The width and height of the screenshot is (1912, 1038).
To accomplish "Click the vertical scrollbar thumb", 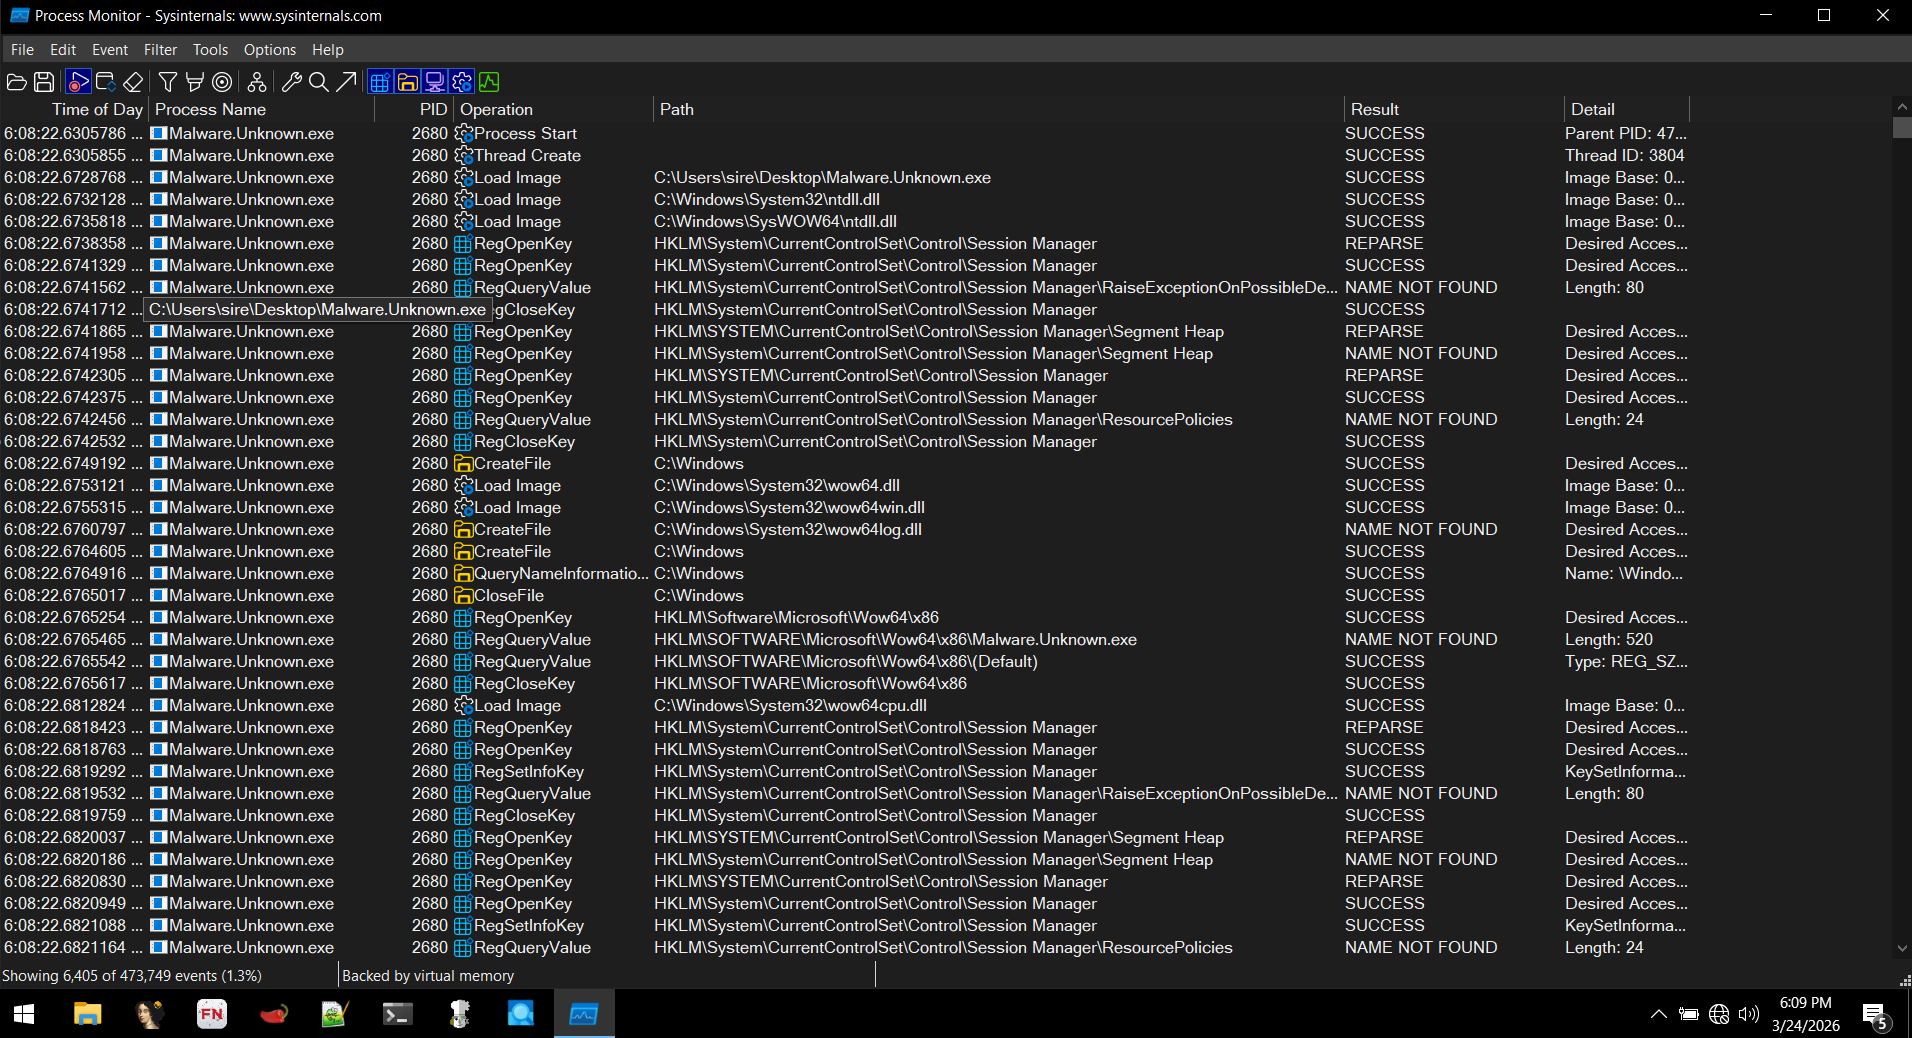I will click(1901, 128).
